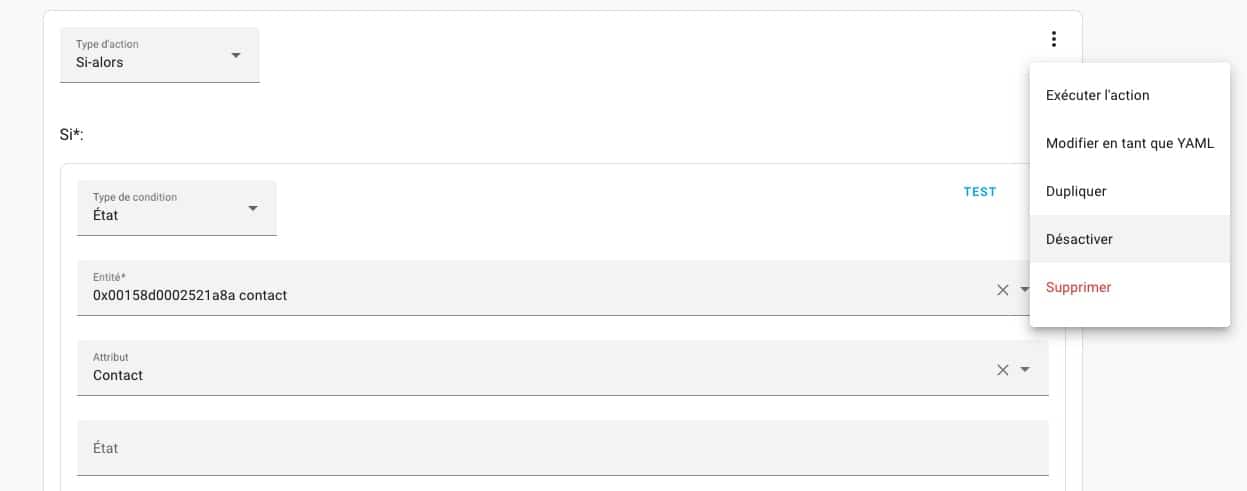The height and width of the screenshot is (491, 1247).
Task: Click the Contact attribute value
Action: [x=118, y=375]
